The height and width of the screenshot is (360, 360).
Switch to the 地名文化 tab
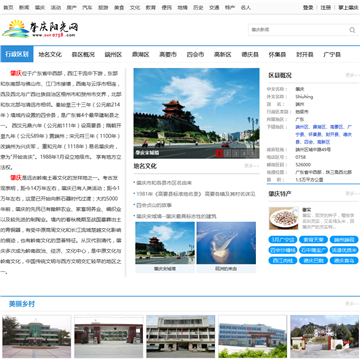click(50, 54)
